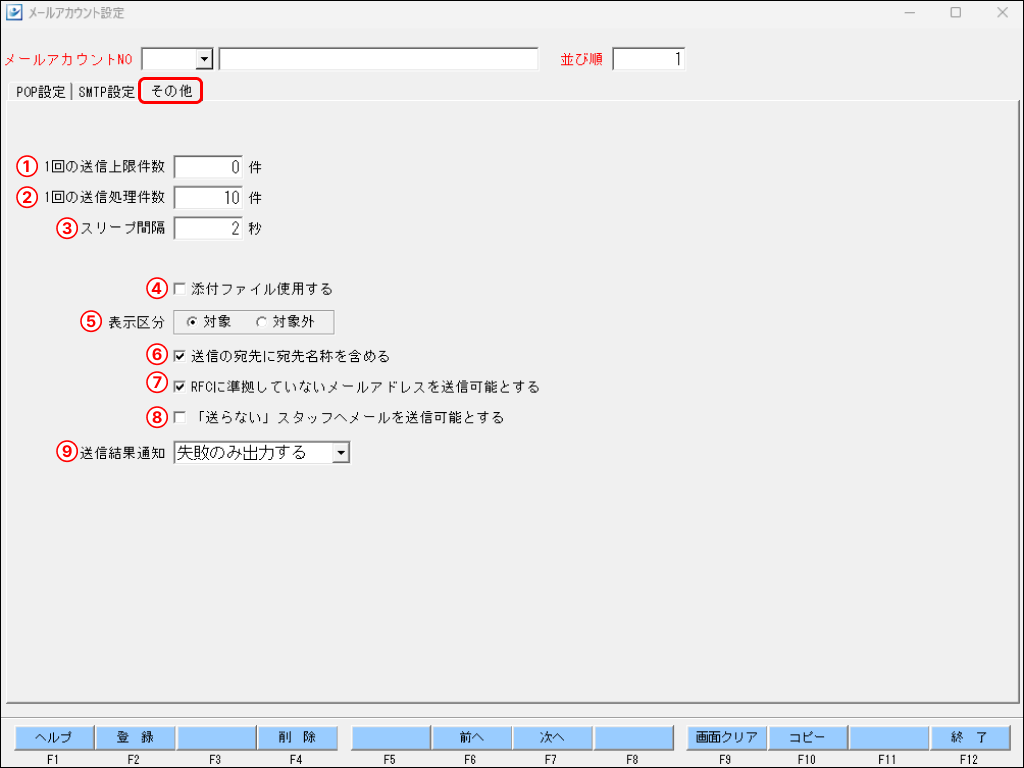The height and width of the screenshot is (768, 1024).
Task: Select the その他 tab
Action: 171,91
